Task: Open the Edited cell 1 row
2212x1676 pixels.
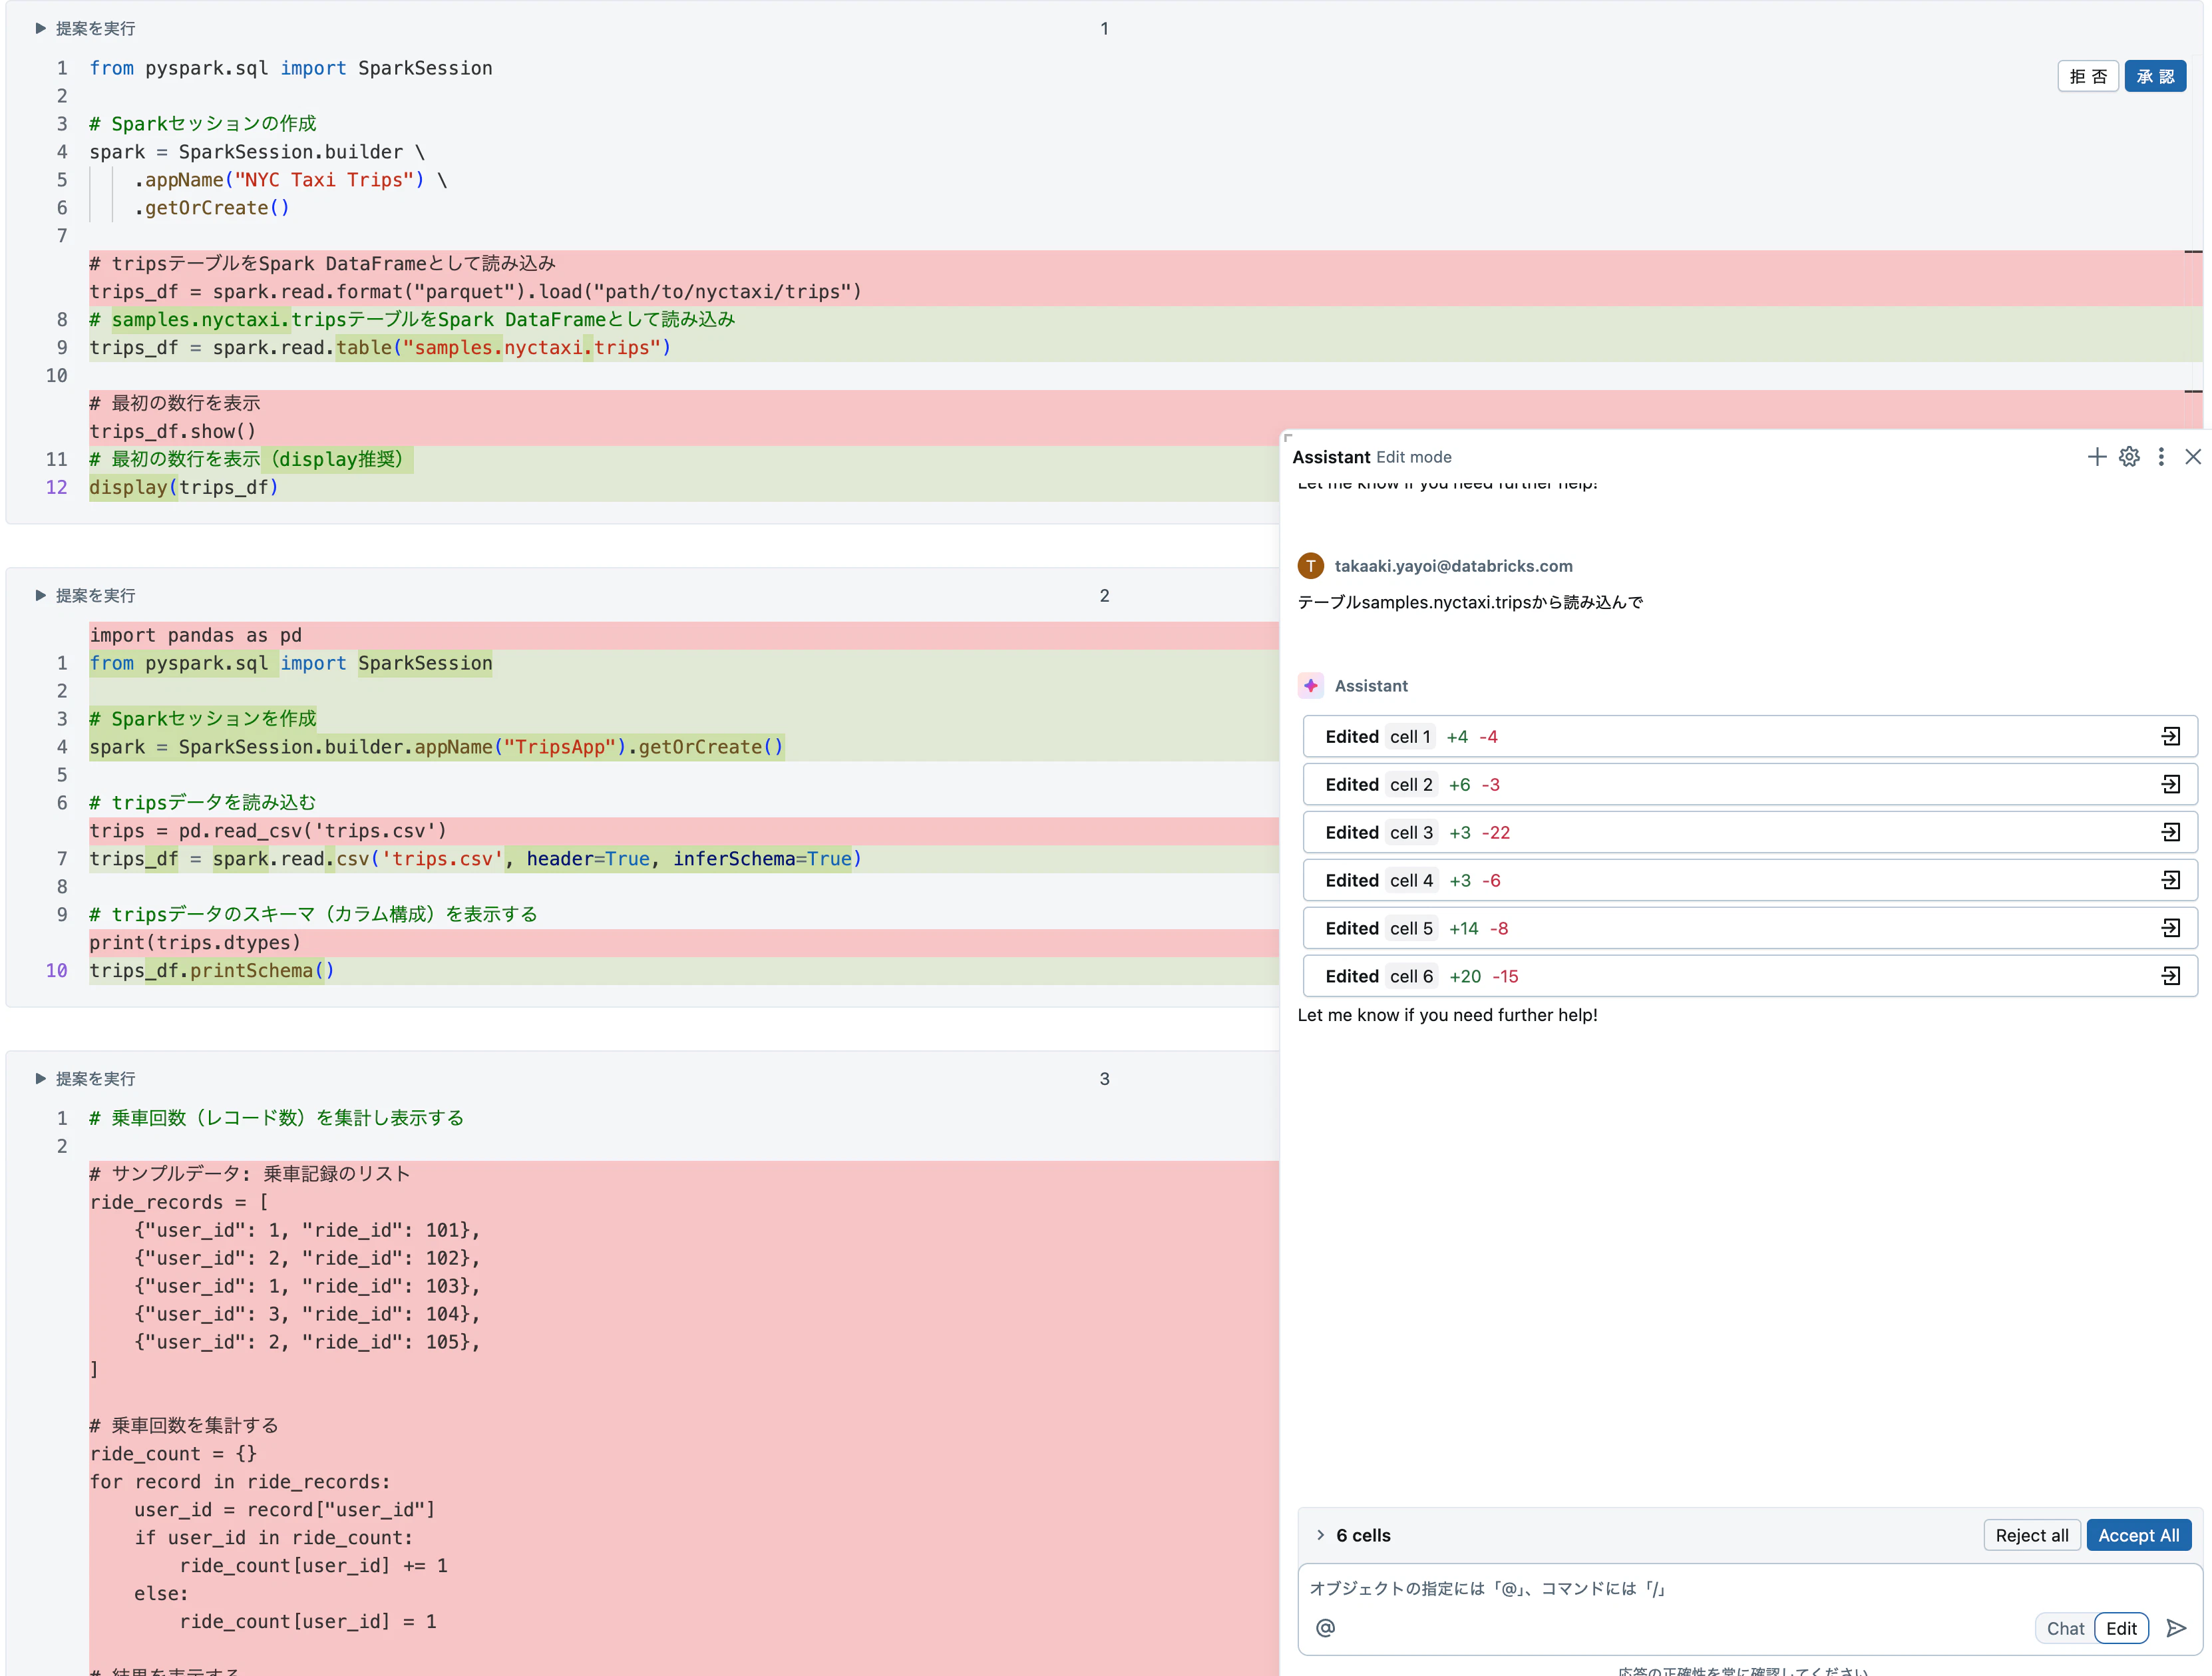Action: [1749, 737]
